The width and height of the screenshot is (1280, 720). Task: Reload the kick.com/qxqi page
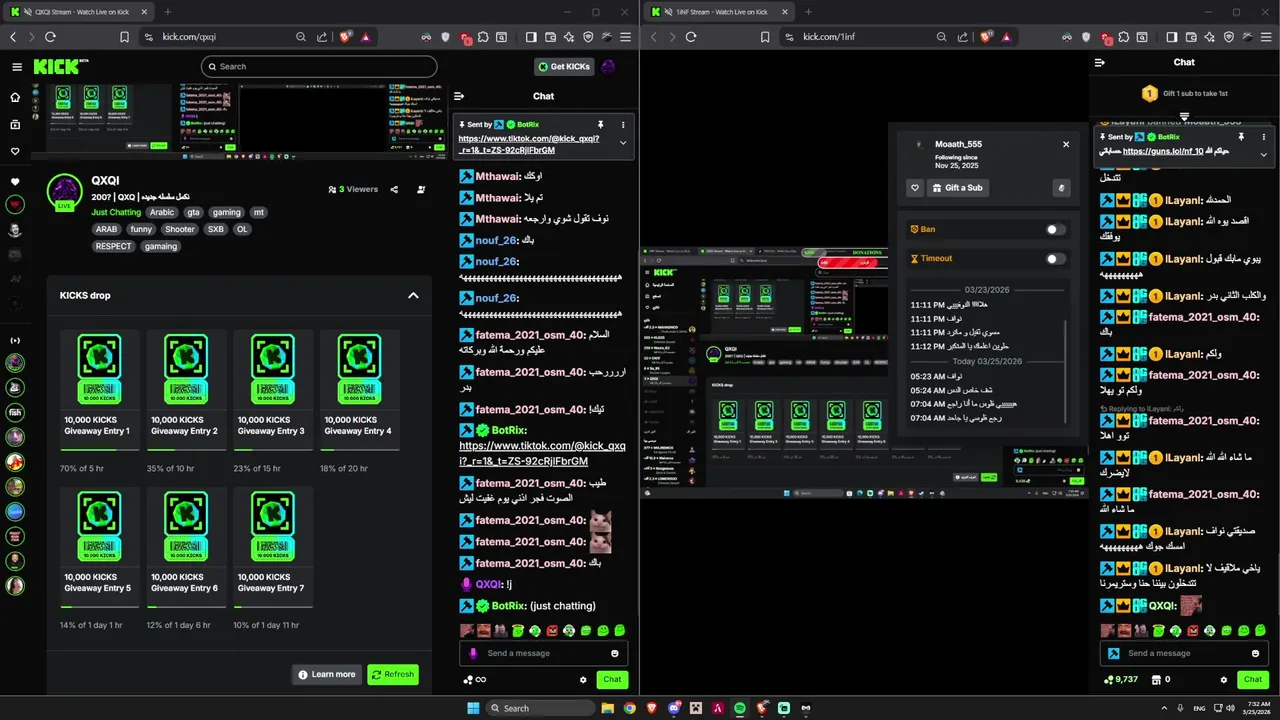(x=51, y=37)
